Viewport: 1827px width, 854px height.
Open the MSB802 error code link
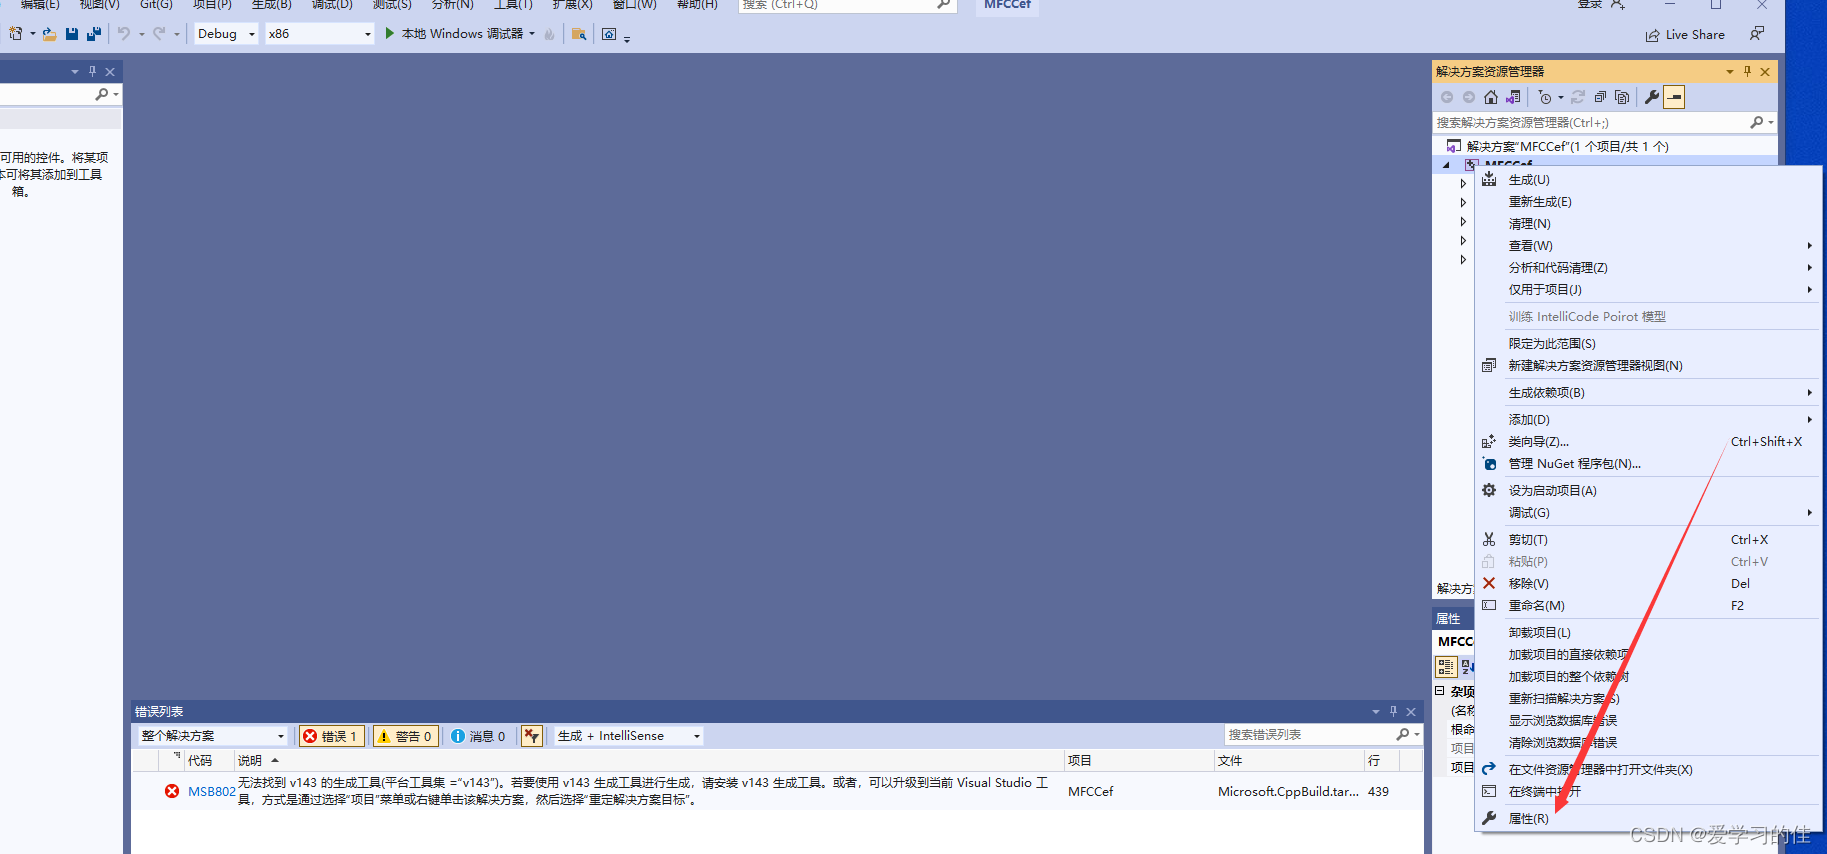212,792
